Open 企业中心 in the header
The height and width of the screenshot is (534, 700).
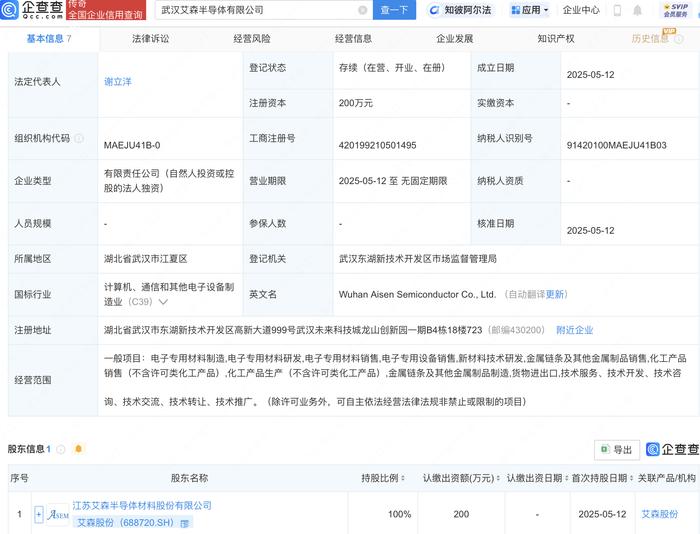pos(581,10)
